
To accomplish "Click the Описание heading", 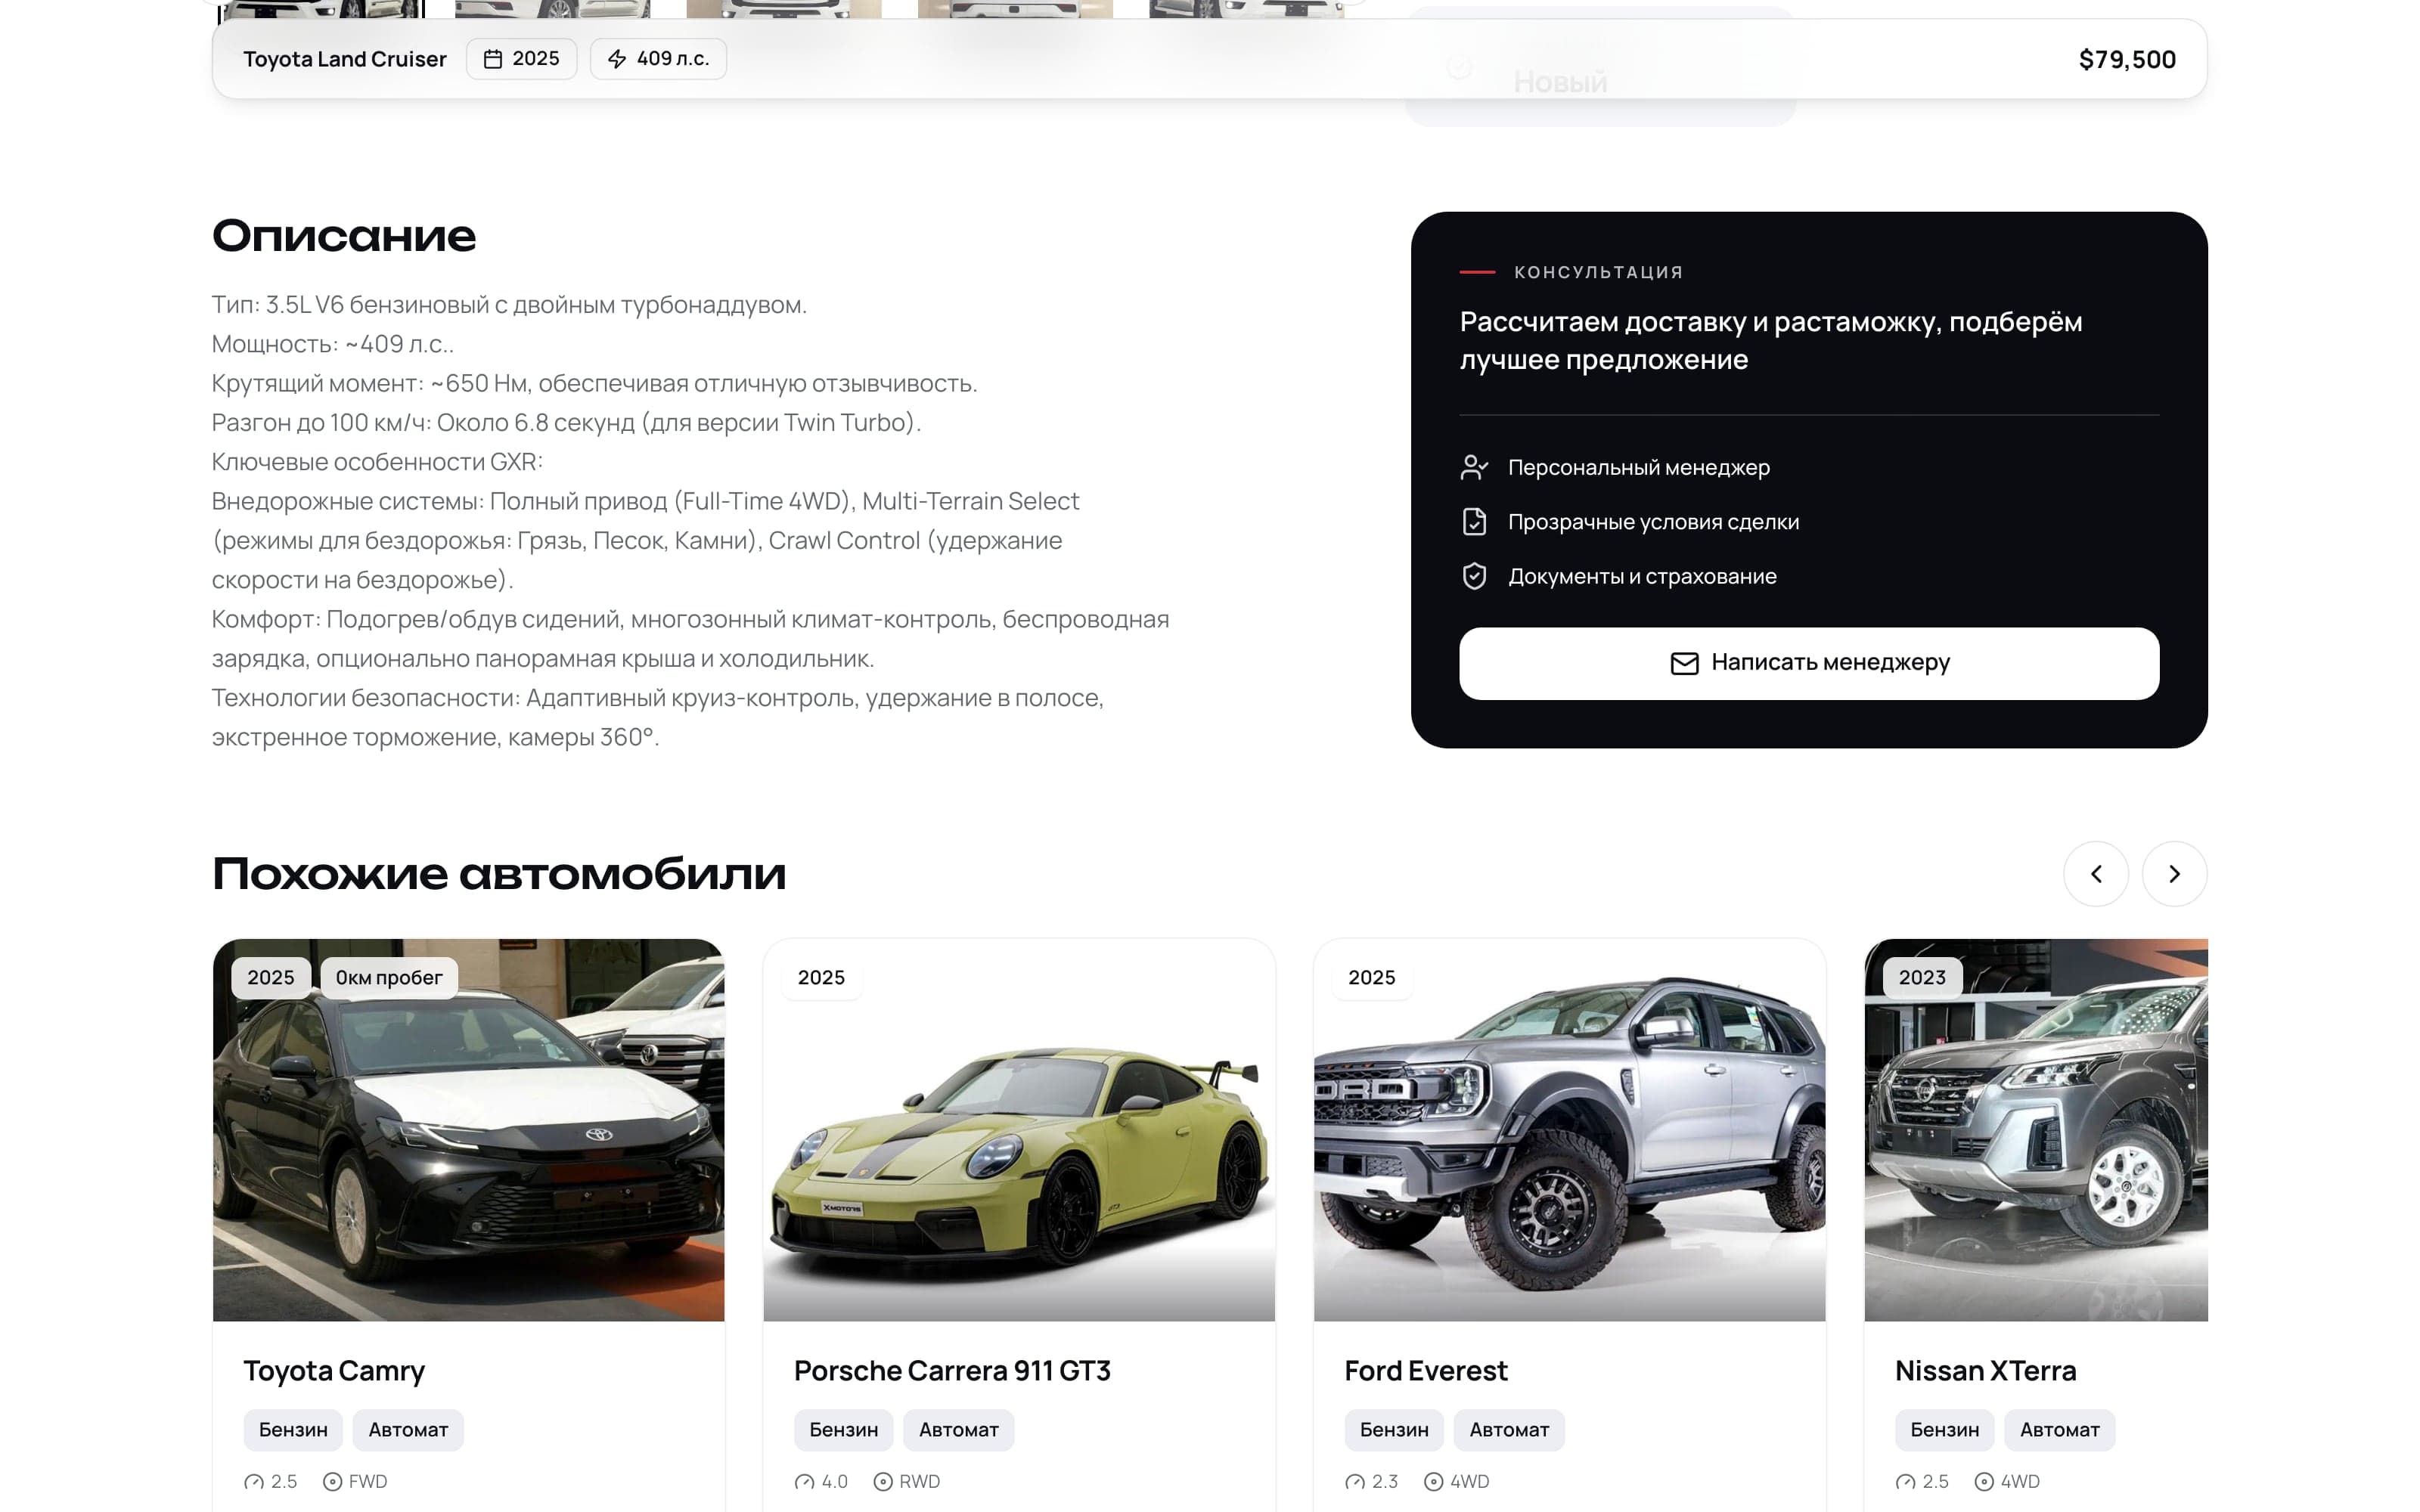I will [344, 237].
